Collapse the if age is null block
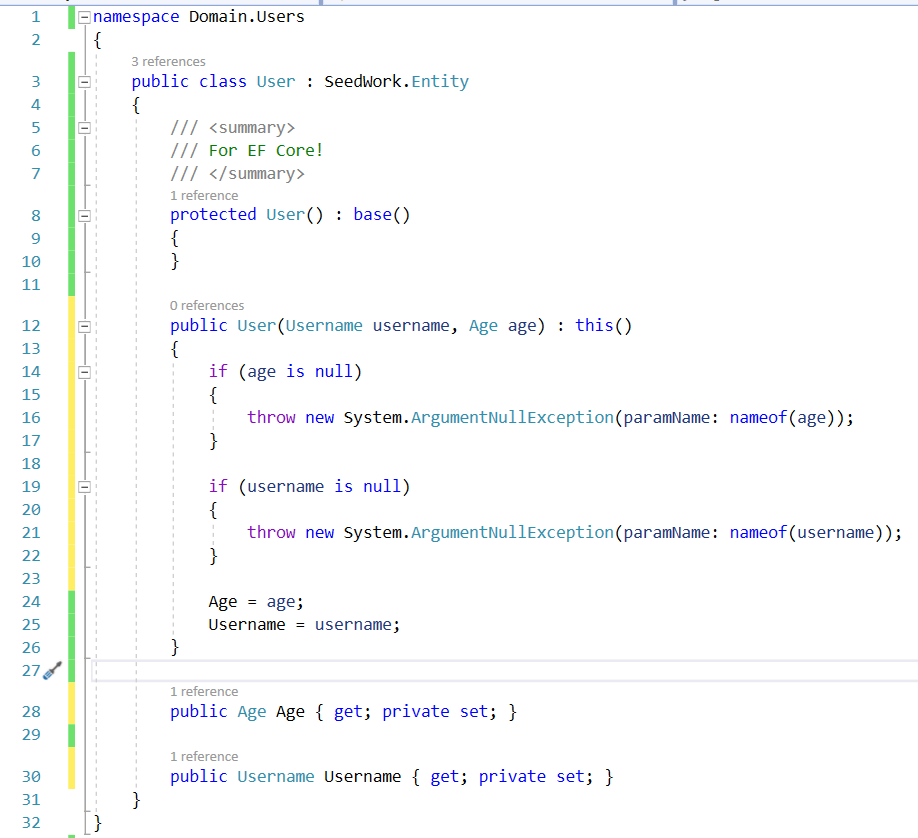The height and width of the screenshot is (838, 918). 84,371
